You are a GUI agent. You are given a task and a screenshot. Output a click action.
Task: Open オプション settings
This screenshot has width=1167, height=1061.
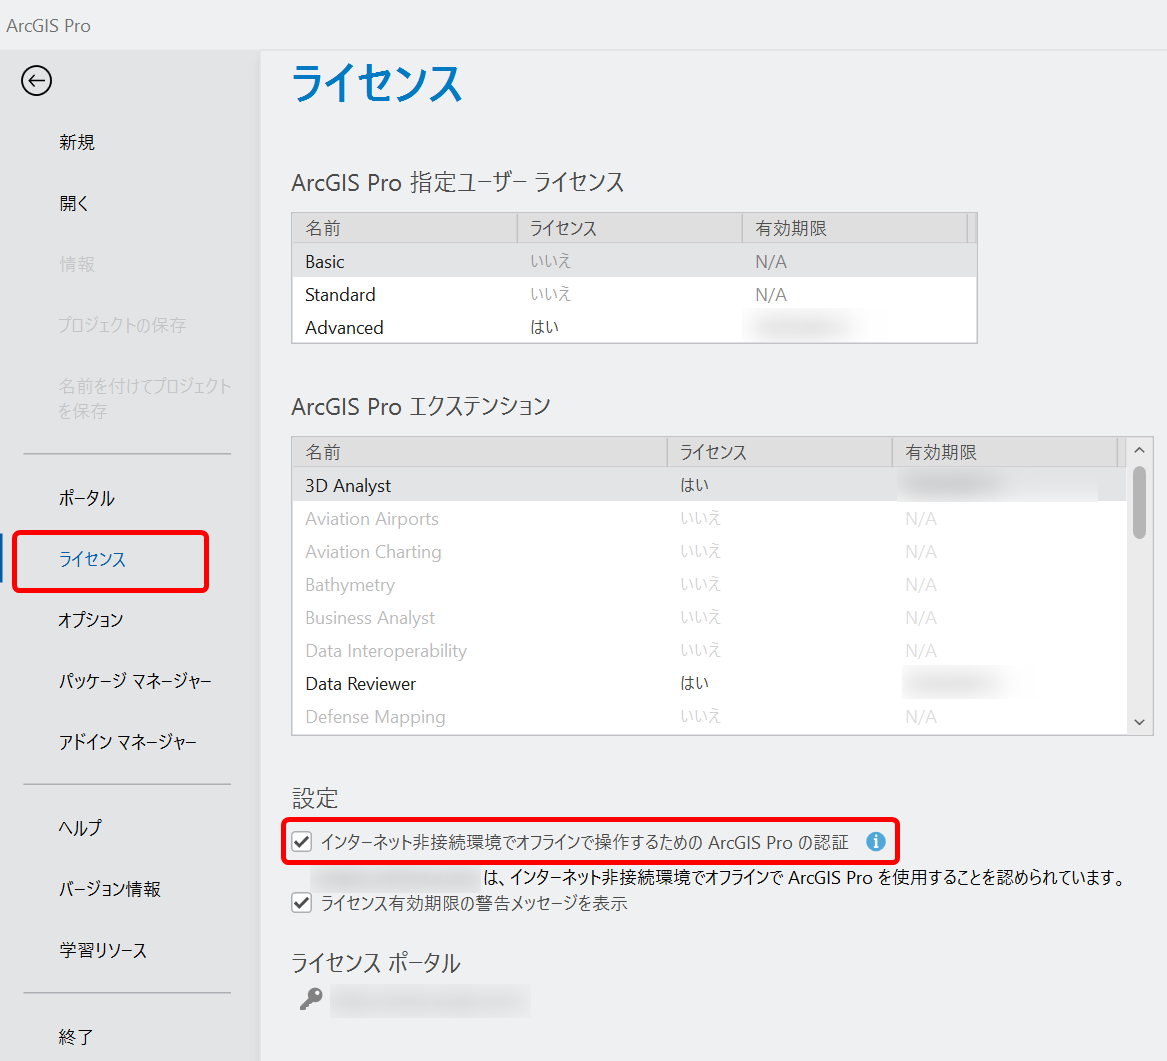[91, 621]
